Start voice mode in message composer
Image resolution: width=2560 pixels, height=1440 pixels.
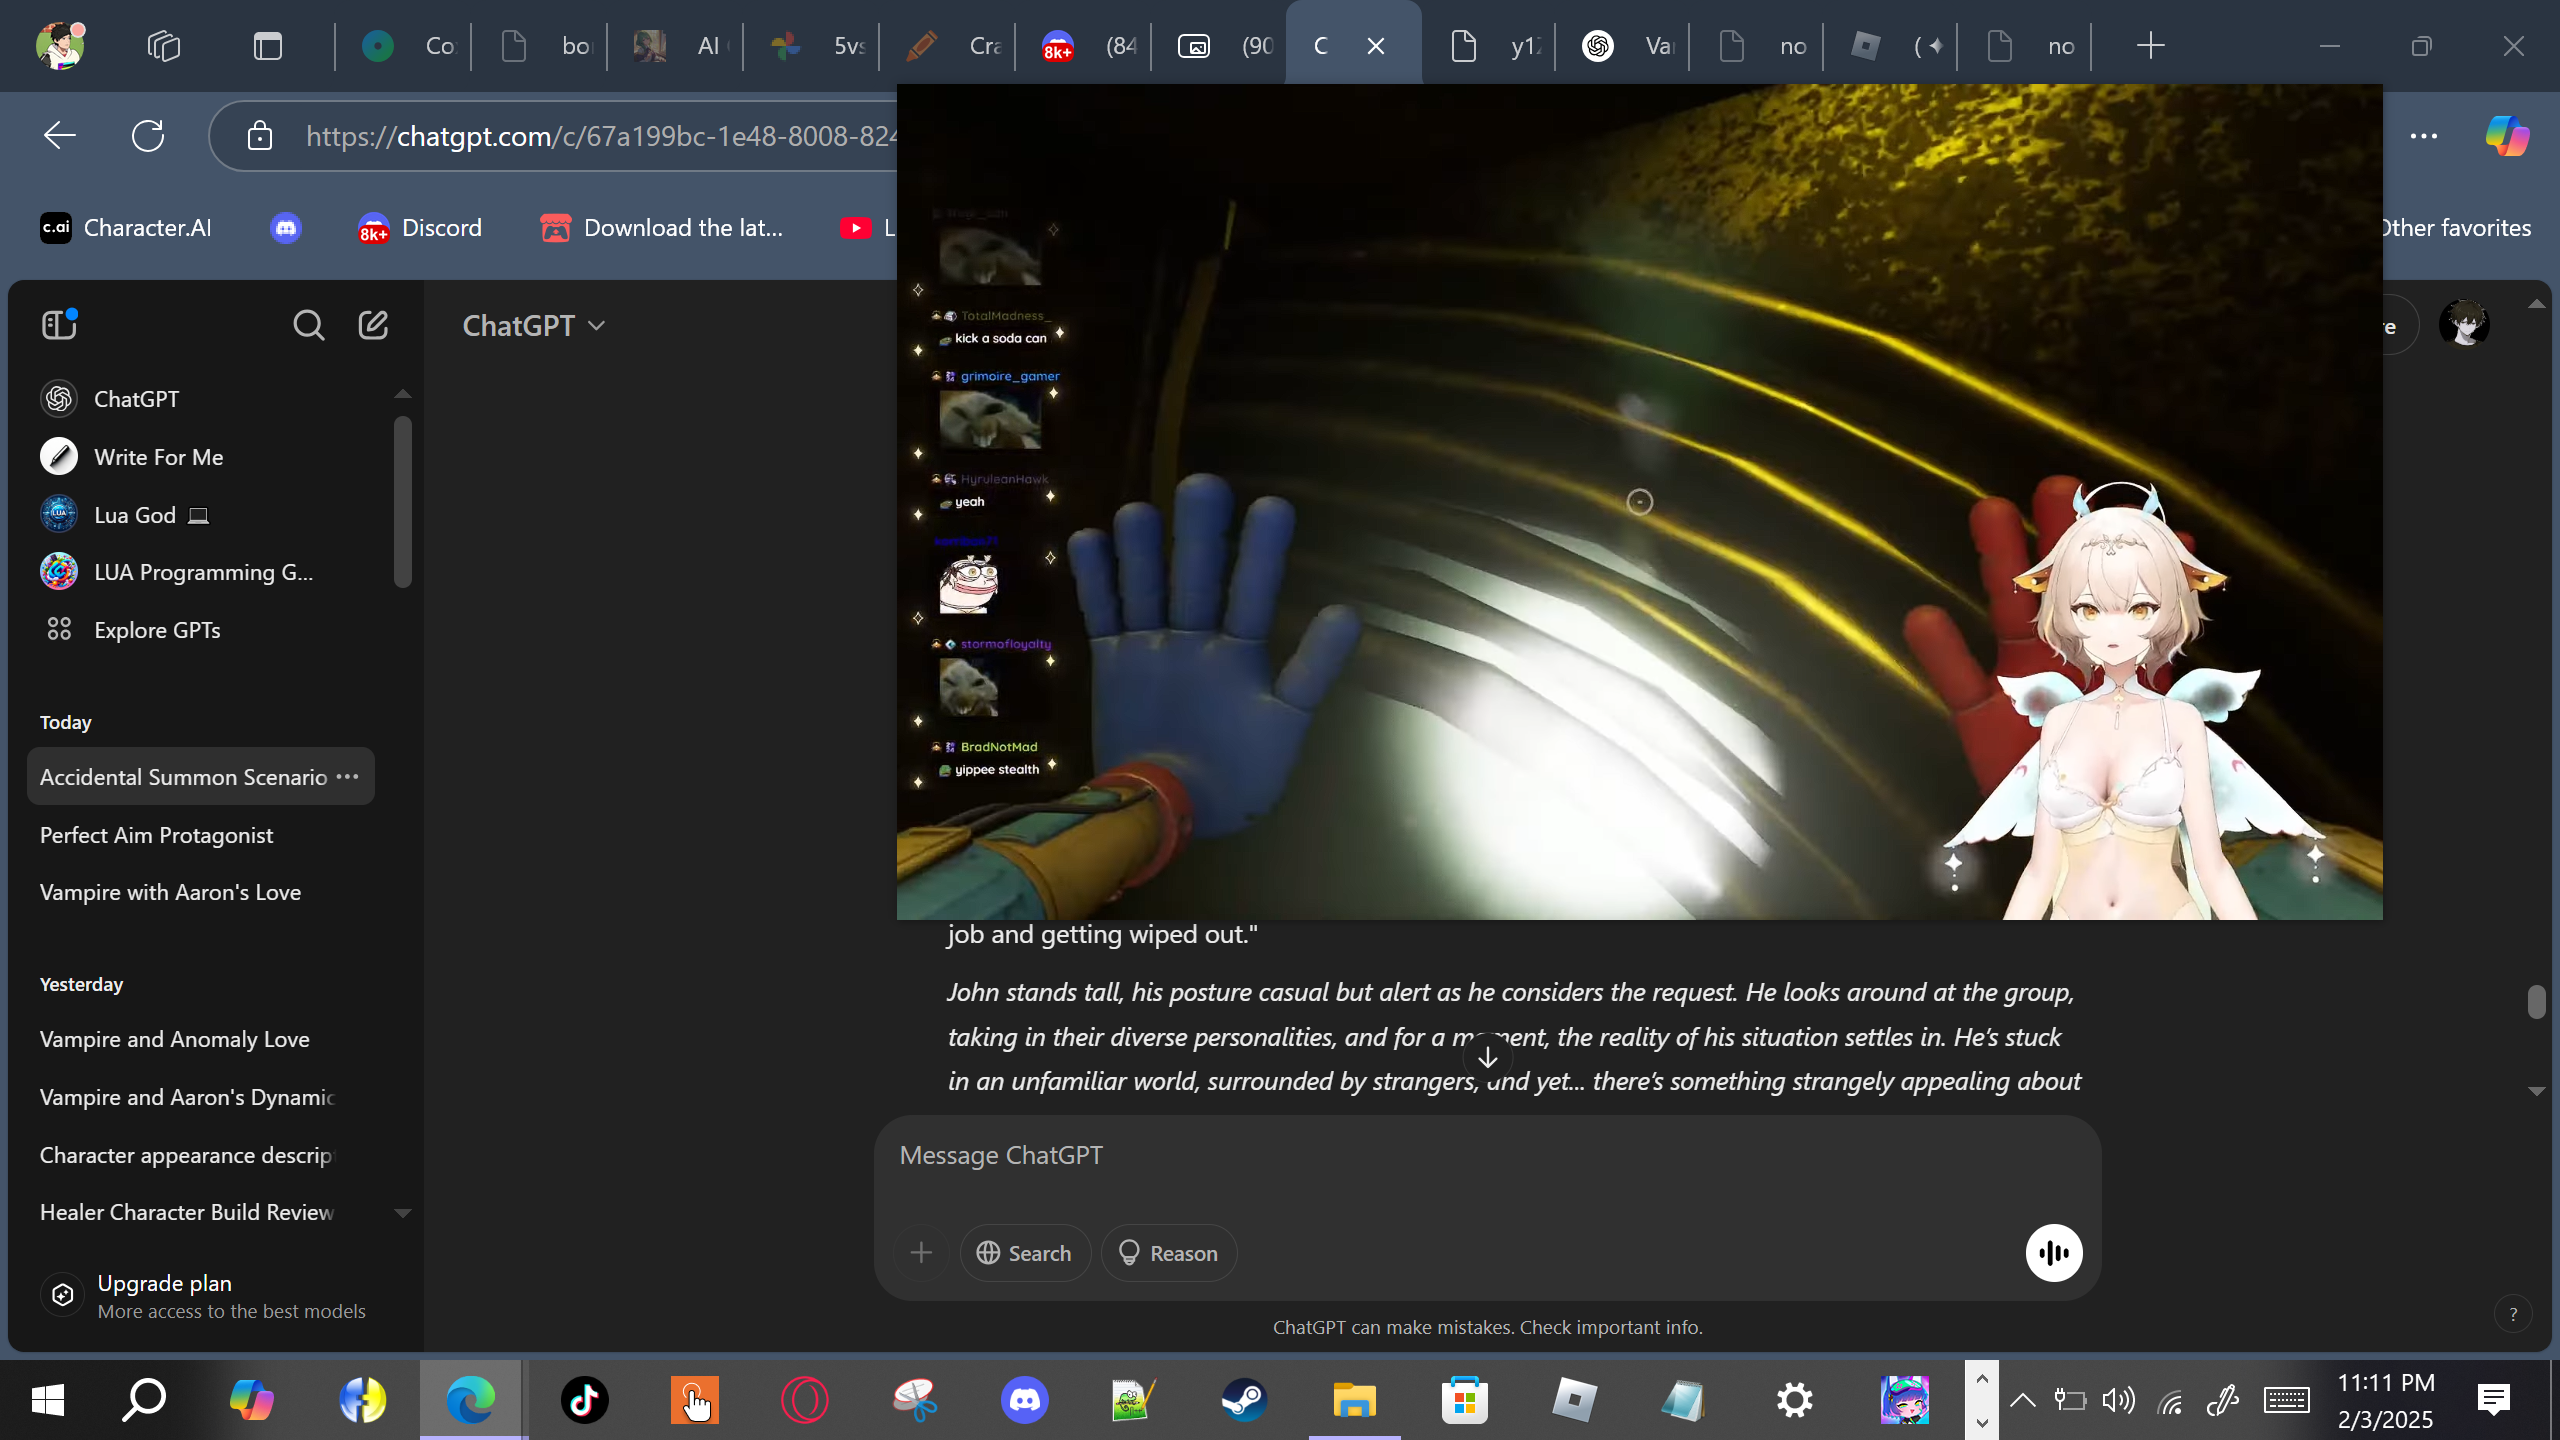point(2054,1253)
